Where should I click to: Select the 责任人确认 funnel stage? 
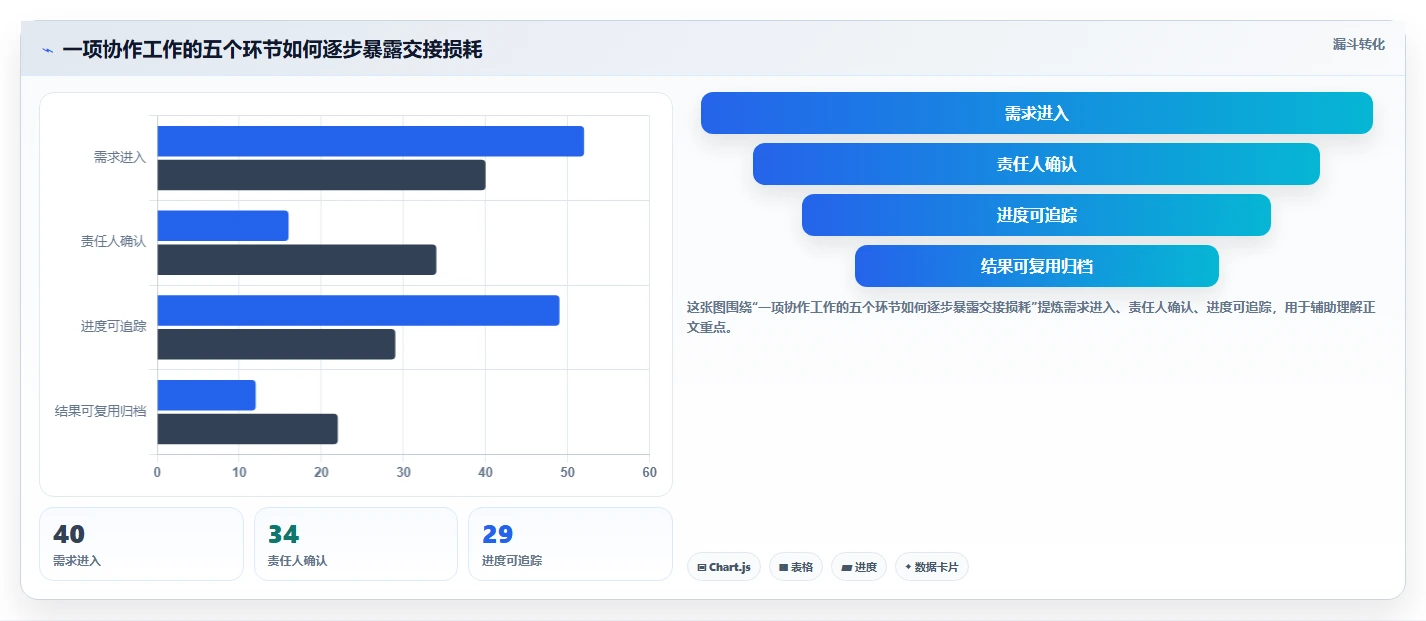click(1036, 164)
